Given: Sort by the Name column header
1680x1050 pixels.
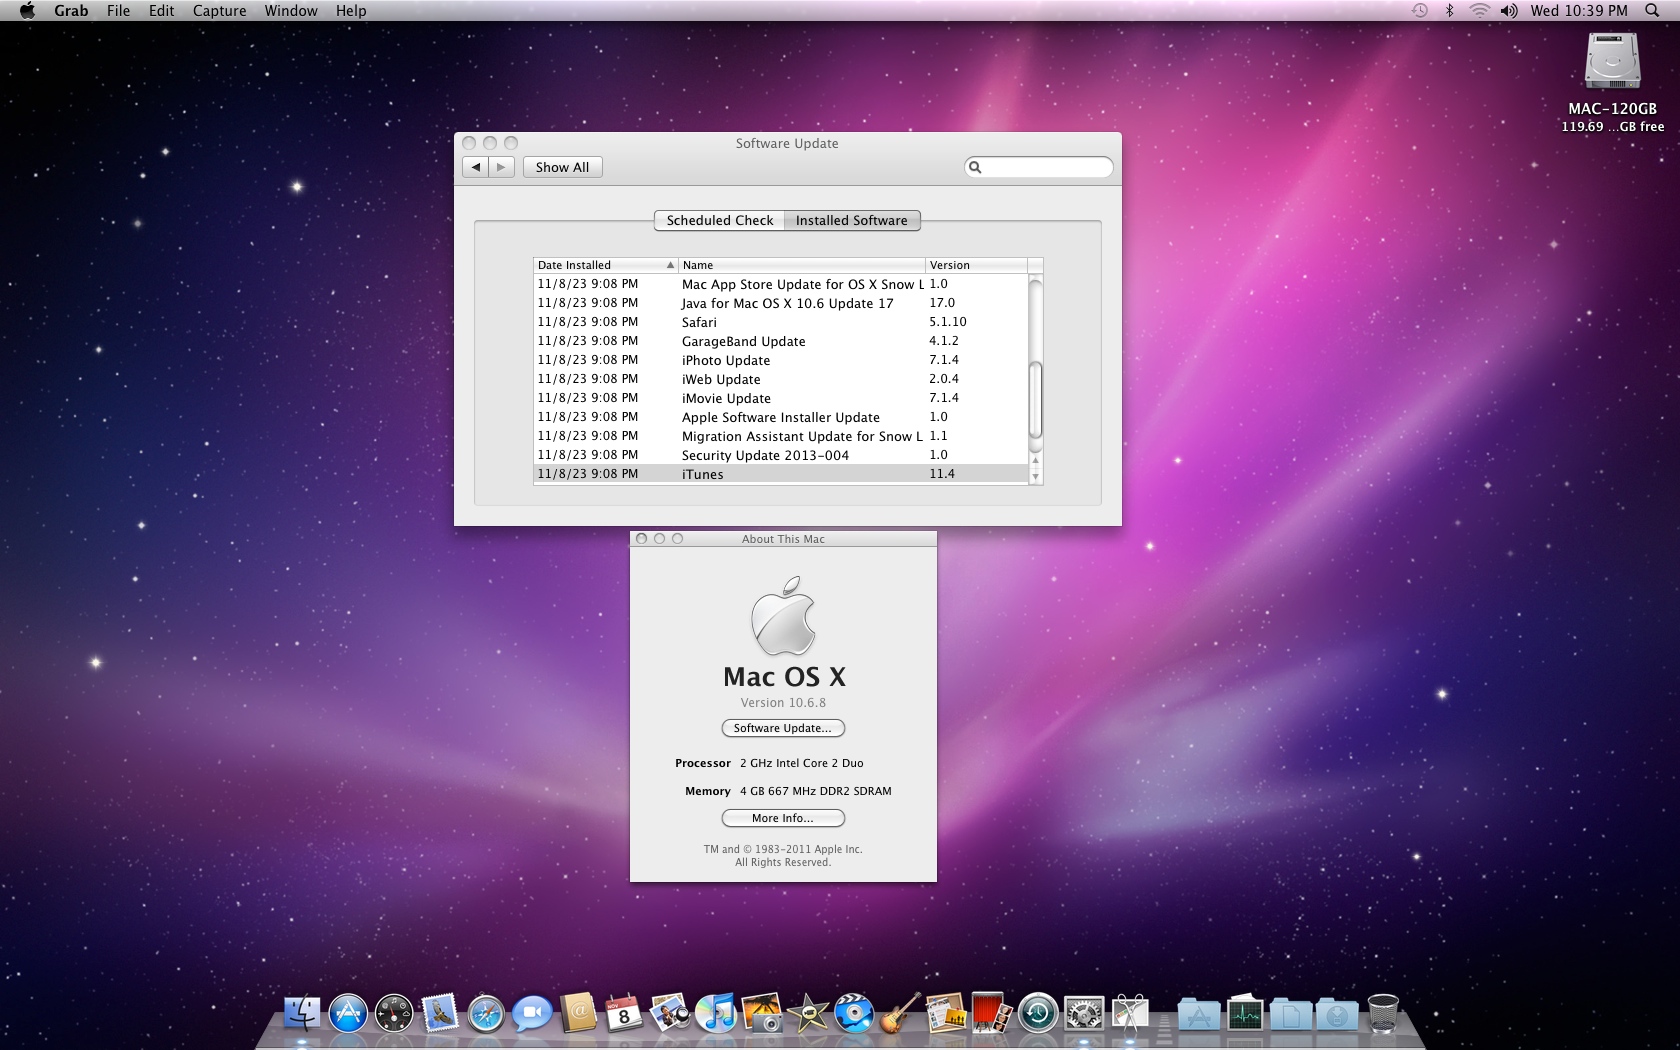Looking at the screenshot, I should (x=802, y=265).
